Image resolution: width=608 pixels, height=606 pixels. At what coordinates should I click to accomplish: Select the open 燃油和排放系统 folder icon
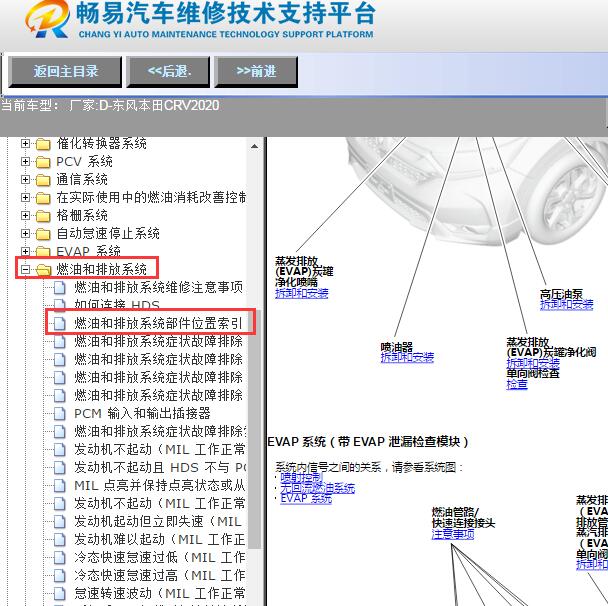pyautogui.click(x=43, y=270)
